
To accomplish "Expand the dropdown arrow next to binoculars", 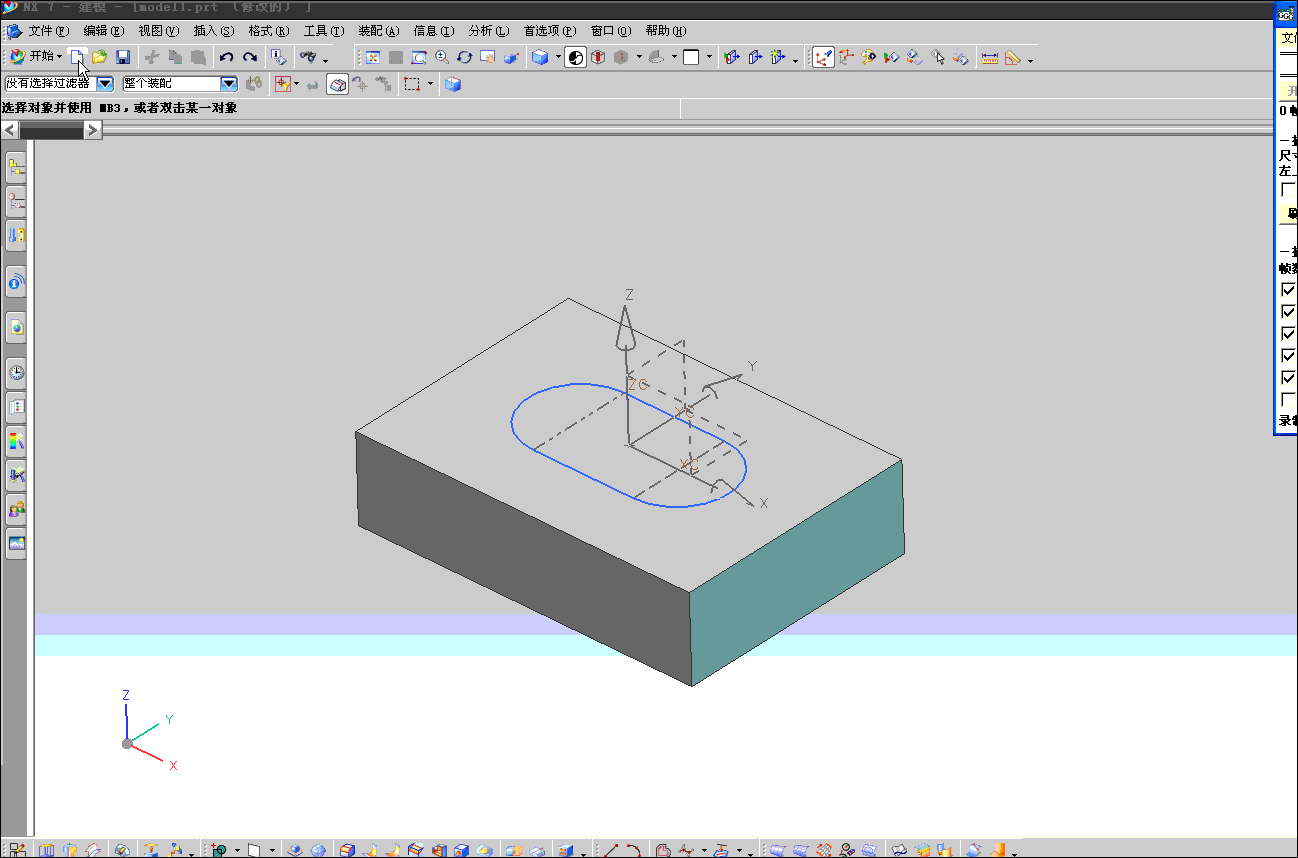I will pos(326,60).
